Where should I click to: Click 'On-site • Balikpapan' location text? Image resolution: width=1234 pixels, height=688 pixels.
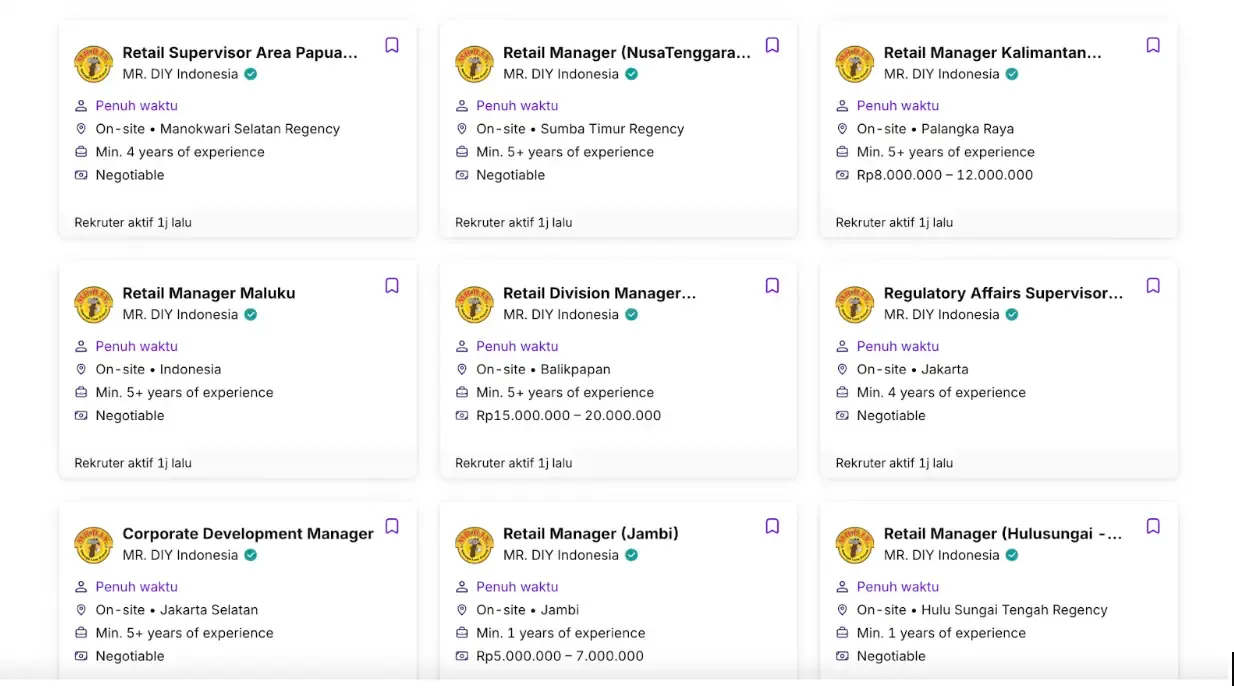click(543, 369)
